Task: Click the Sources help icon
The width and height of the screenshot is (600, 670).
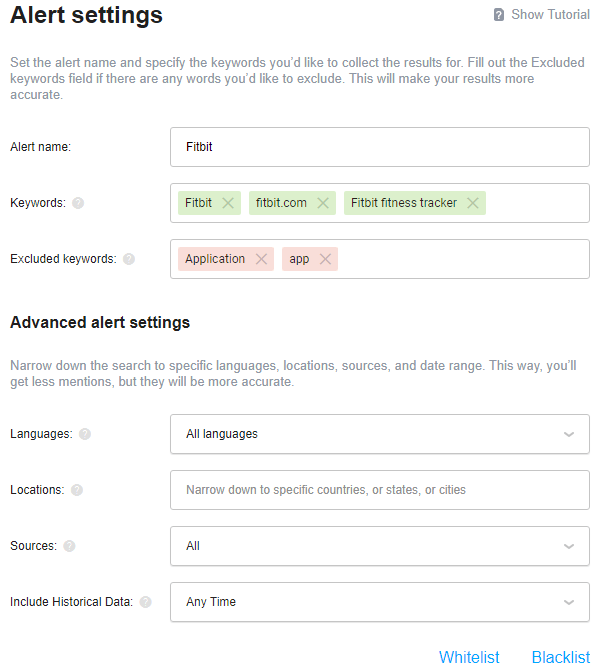Action: click(x=69, y=546)
